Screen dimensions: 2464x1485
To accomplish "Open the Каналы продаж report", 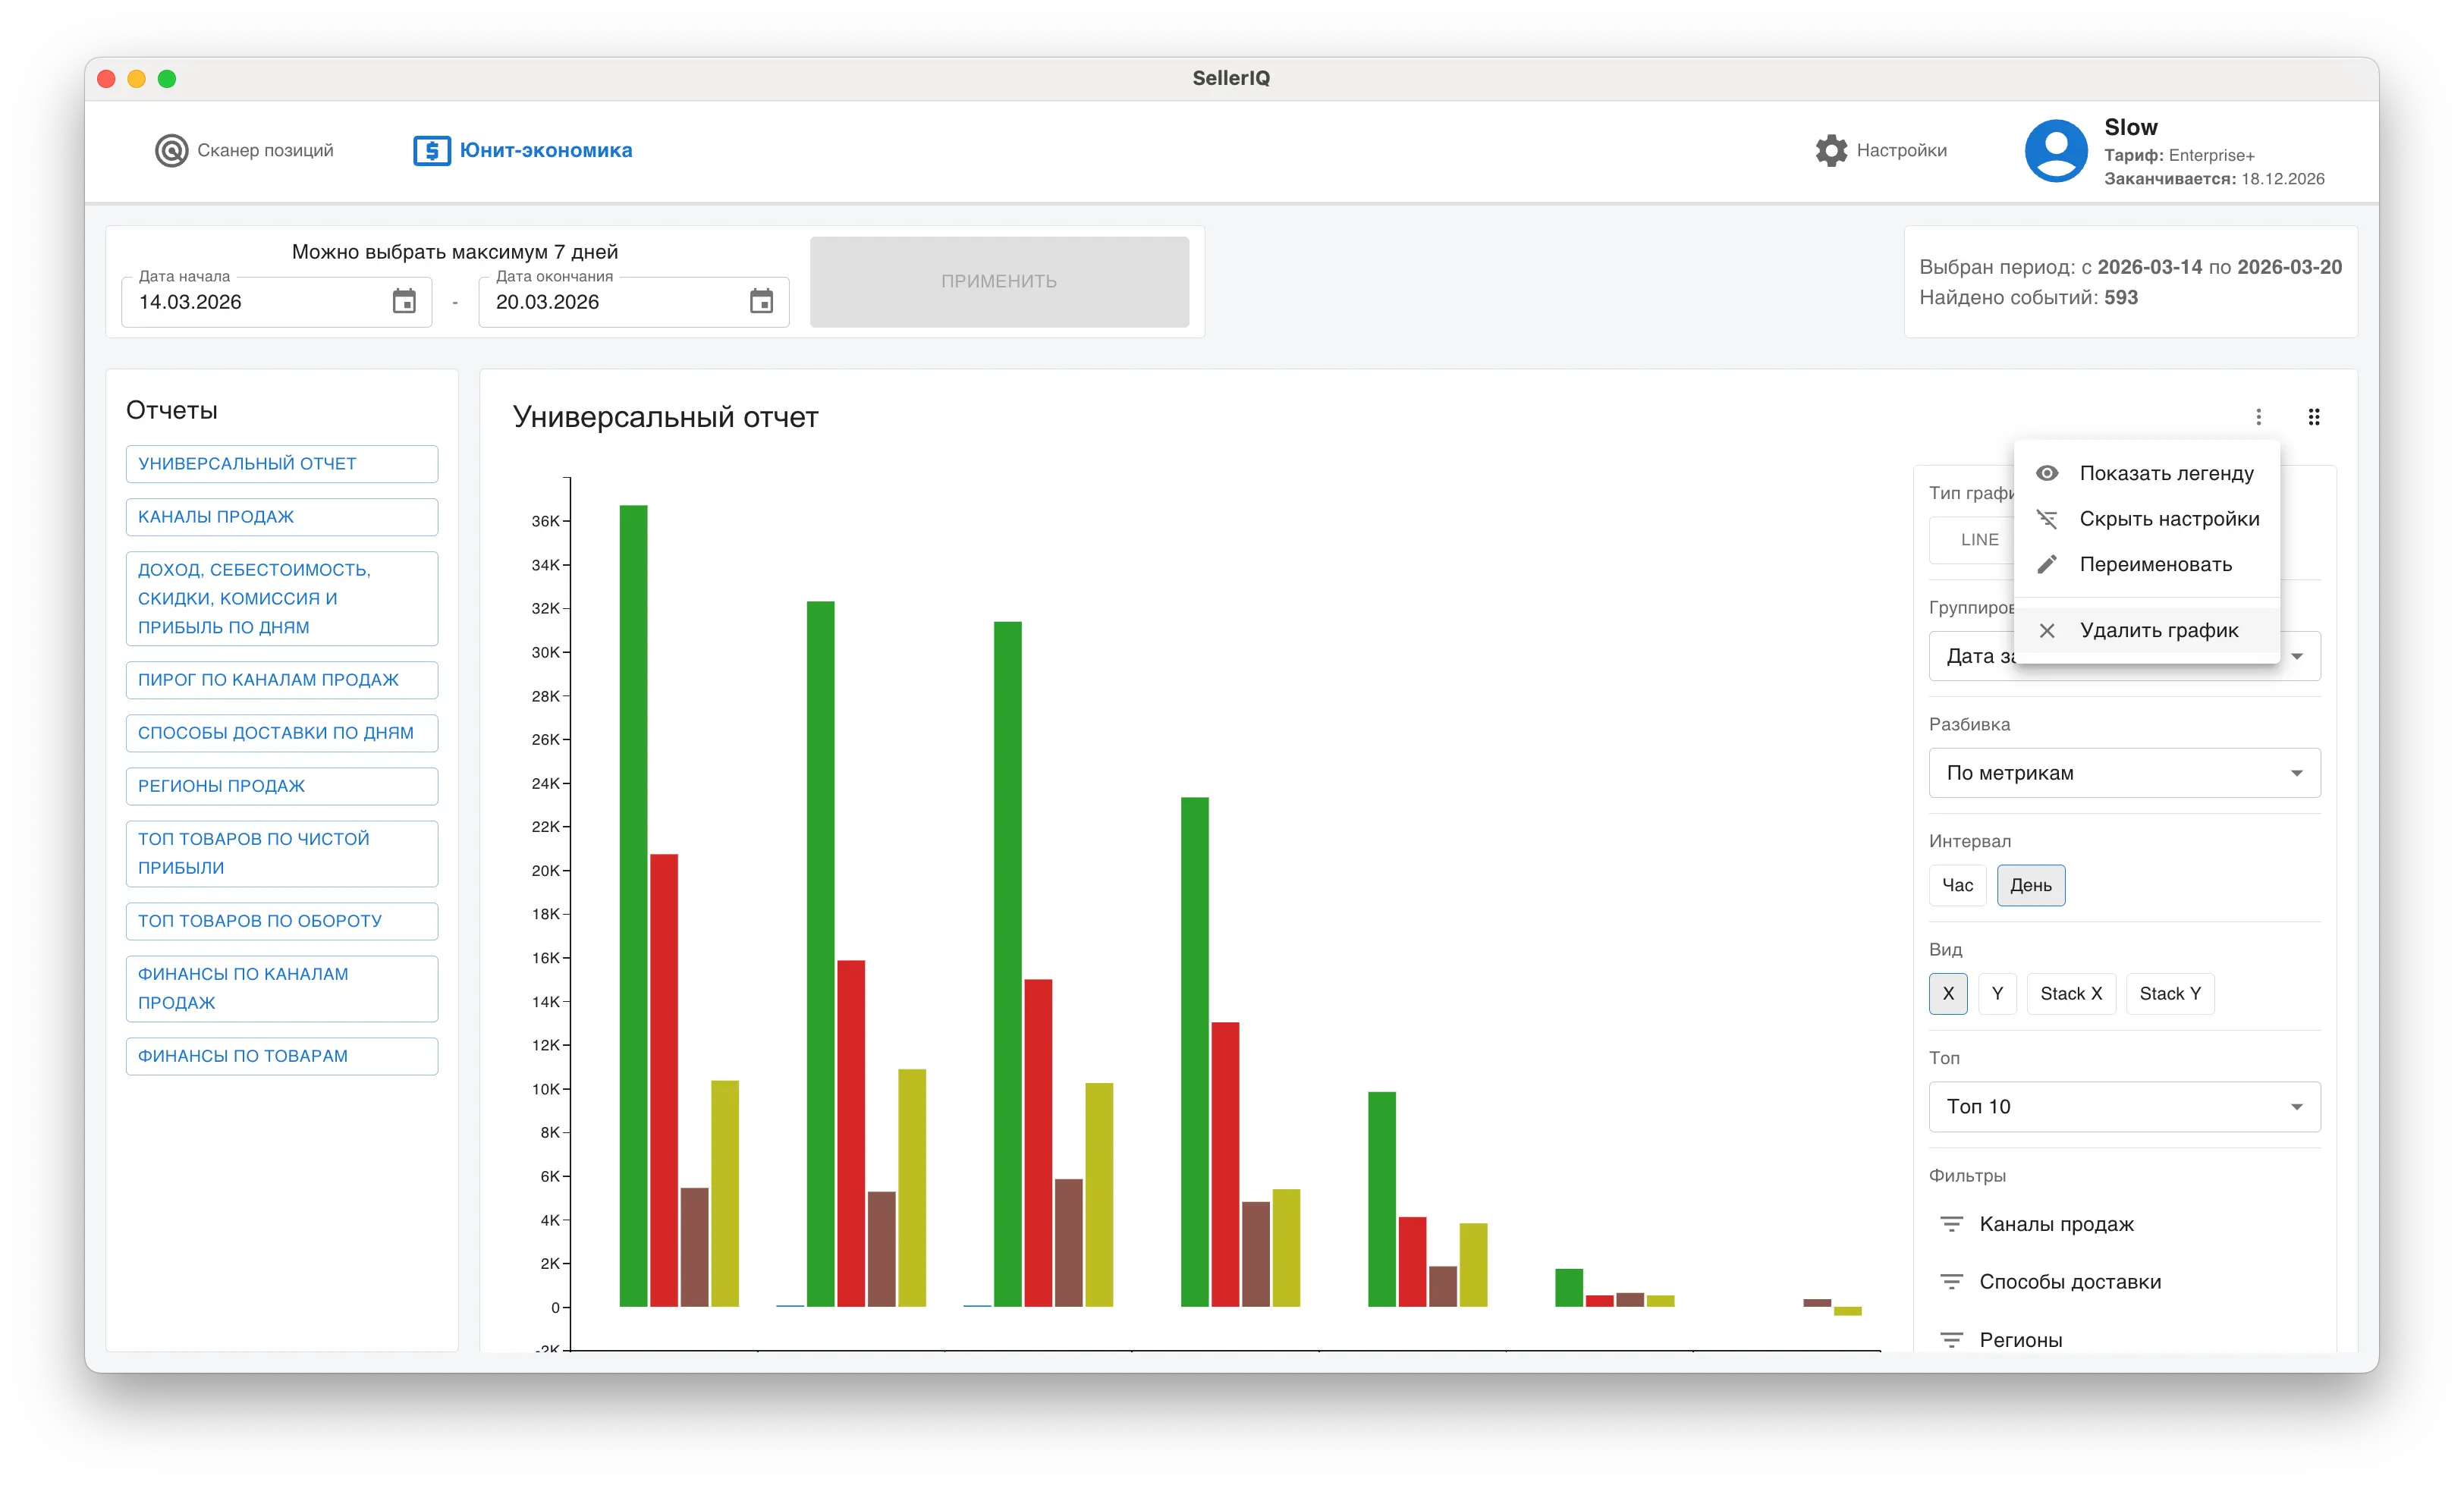I will click(x=281, y=516).
